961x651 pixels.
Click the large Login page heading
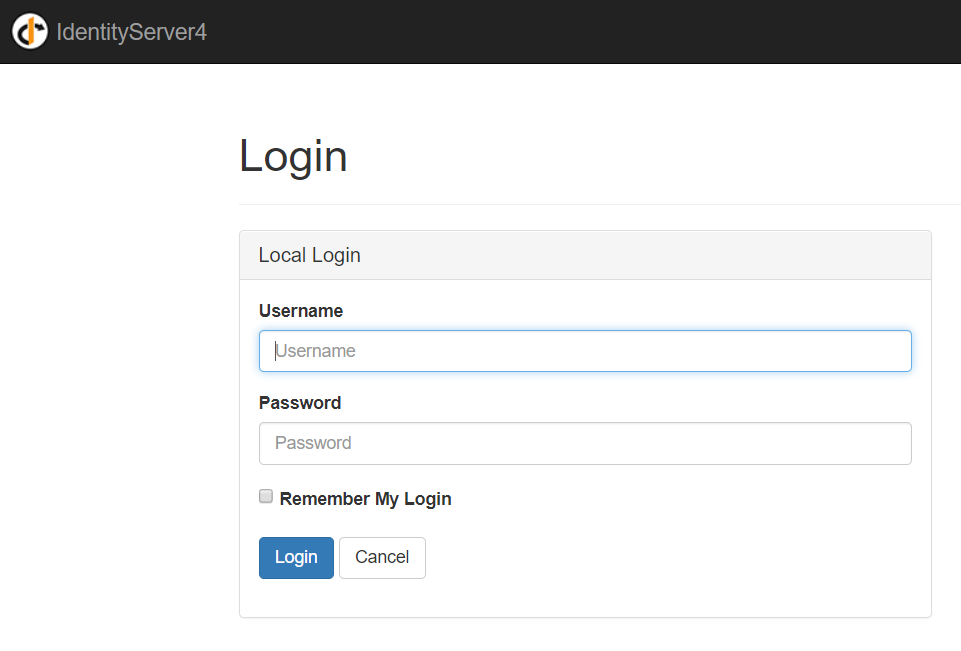pyautogui.click(x=293, y=157)
